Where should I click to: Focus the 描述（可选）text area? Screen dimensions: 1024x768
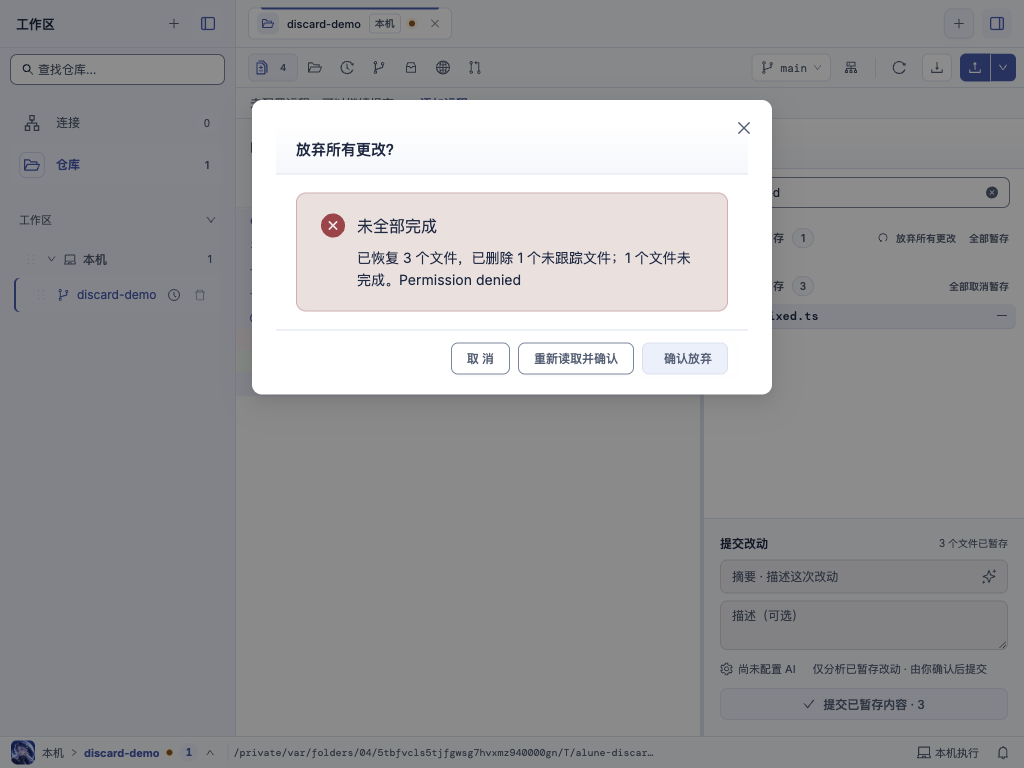coord(863,625)
